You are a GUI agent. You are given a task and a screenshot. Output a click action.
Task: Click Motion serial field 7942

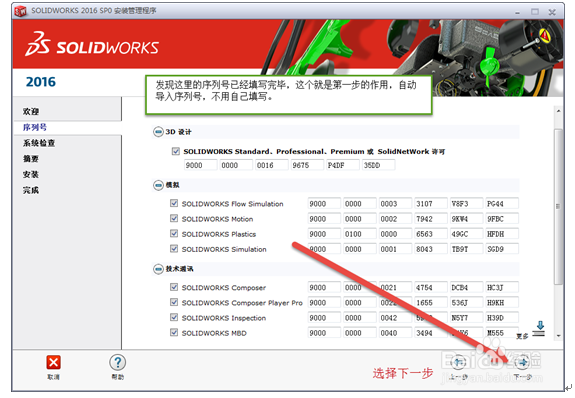[431, 219]
